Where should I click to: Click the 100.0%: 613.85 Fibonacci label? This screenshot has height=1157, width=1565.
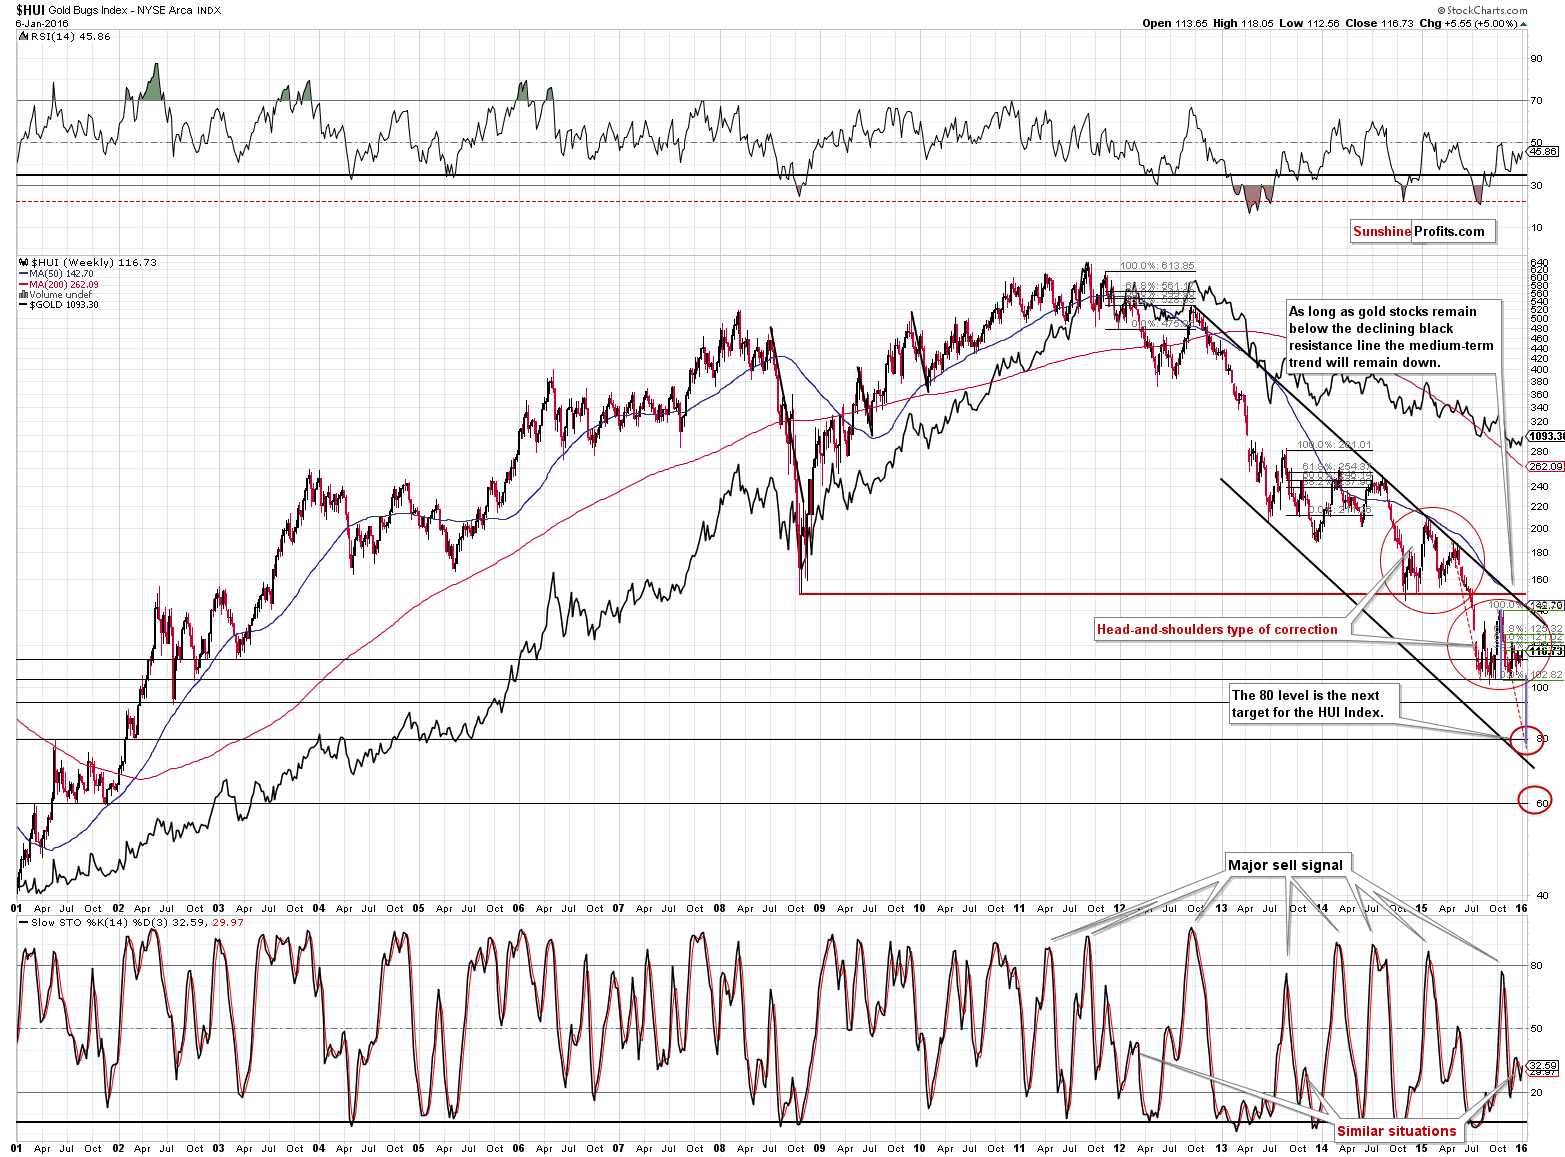[1157, 266]
